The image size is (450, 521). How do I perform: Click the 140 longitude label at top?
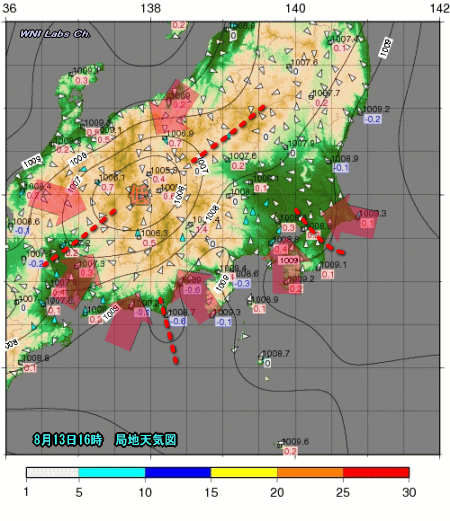(295, 8)
